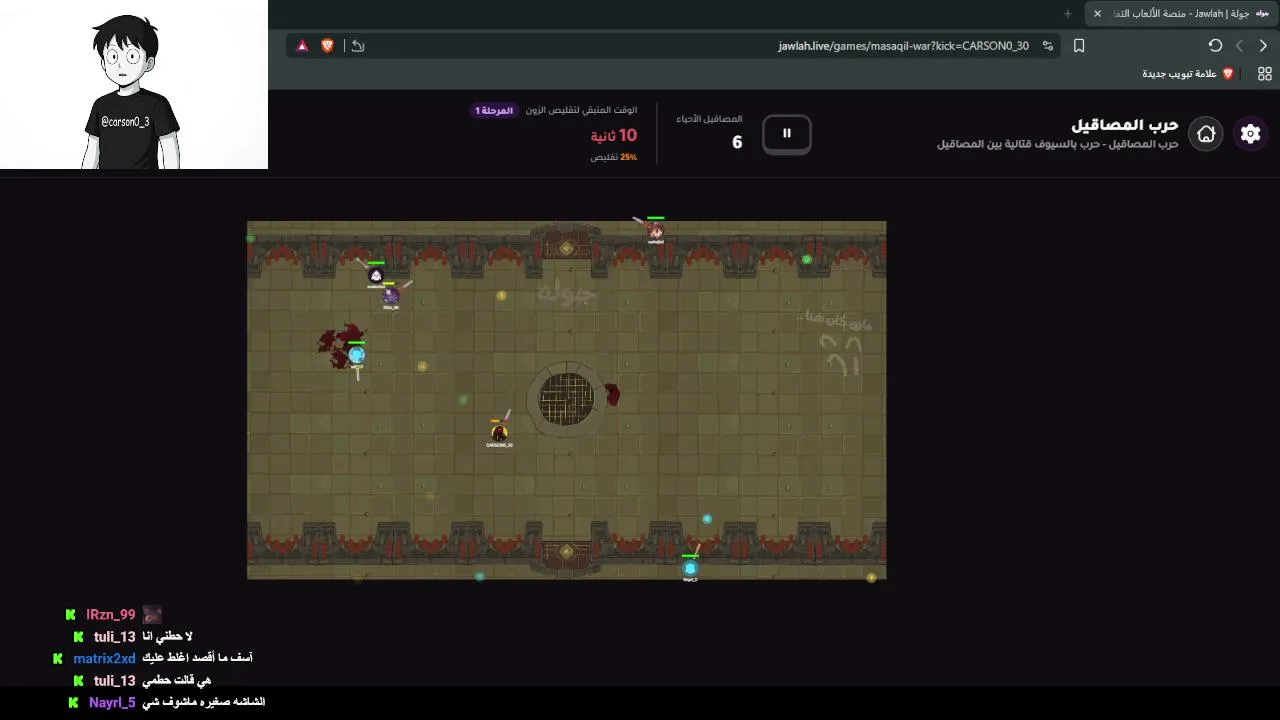Click the player at arena top edge
This screenshot has width=1280, height=720.
[655, 231]
